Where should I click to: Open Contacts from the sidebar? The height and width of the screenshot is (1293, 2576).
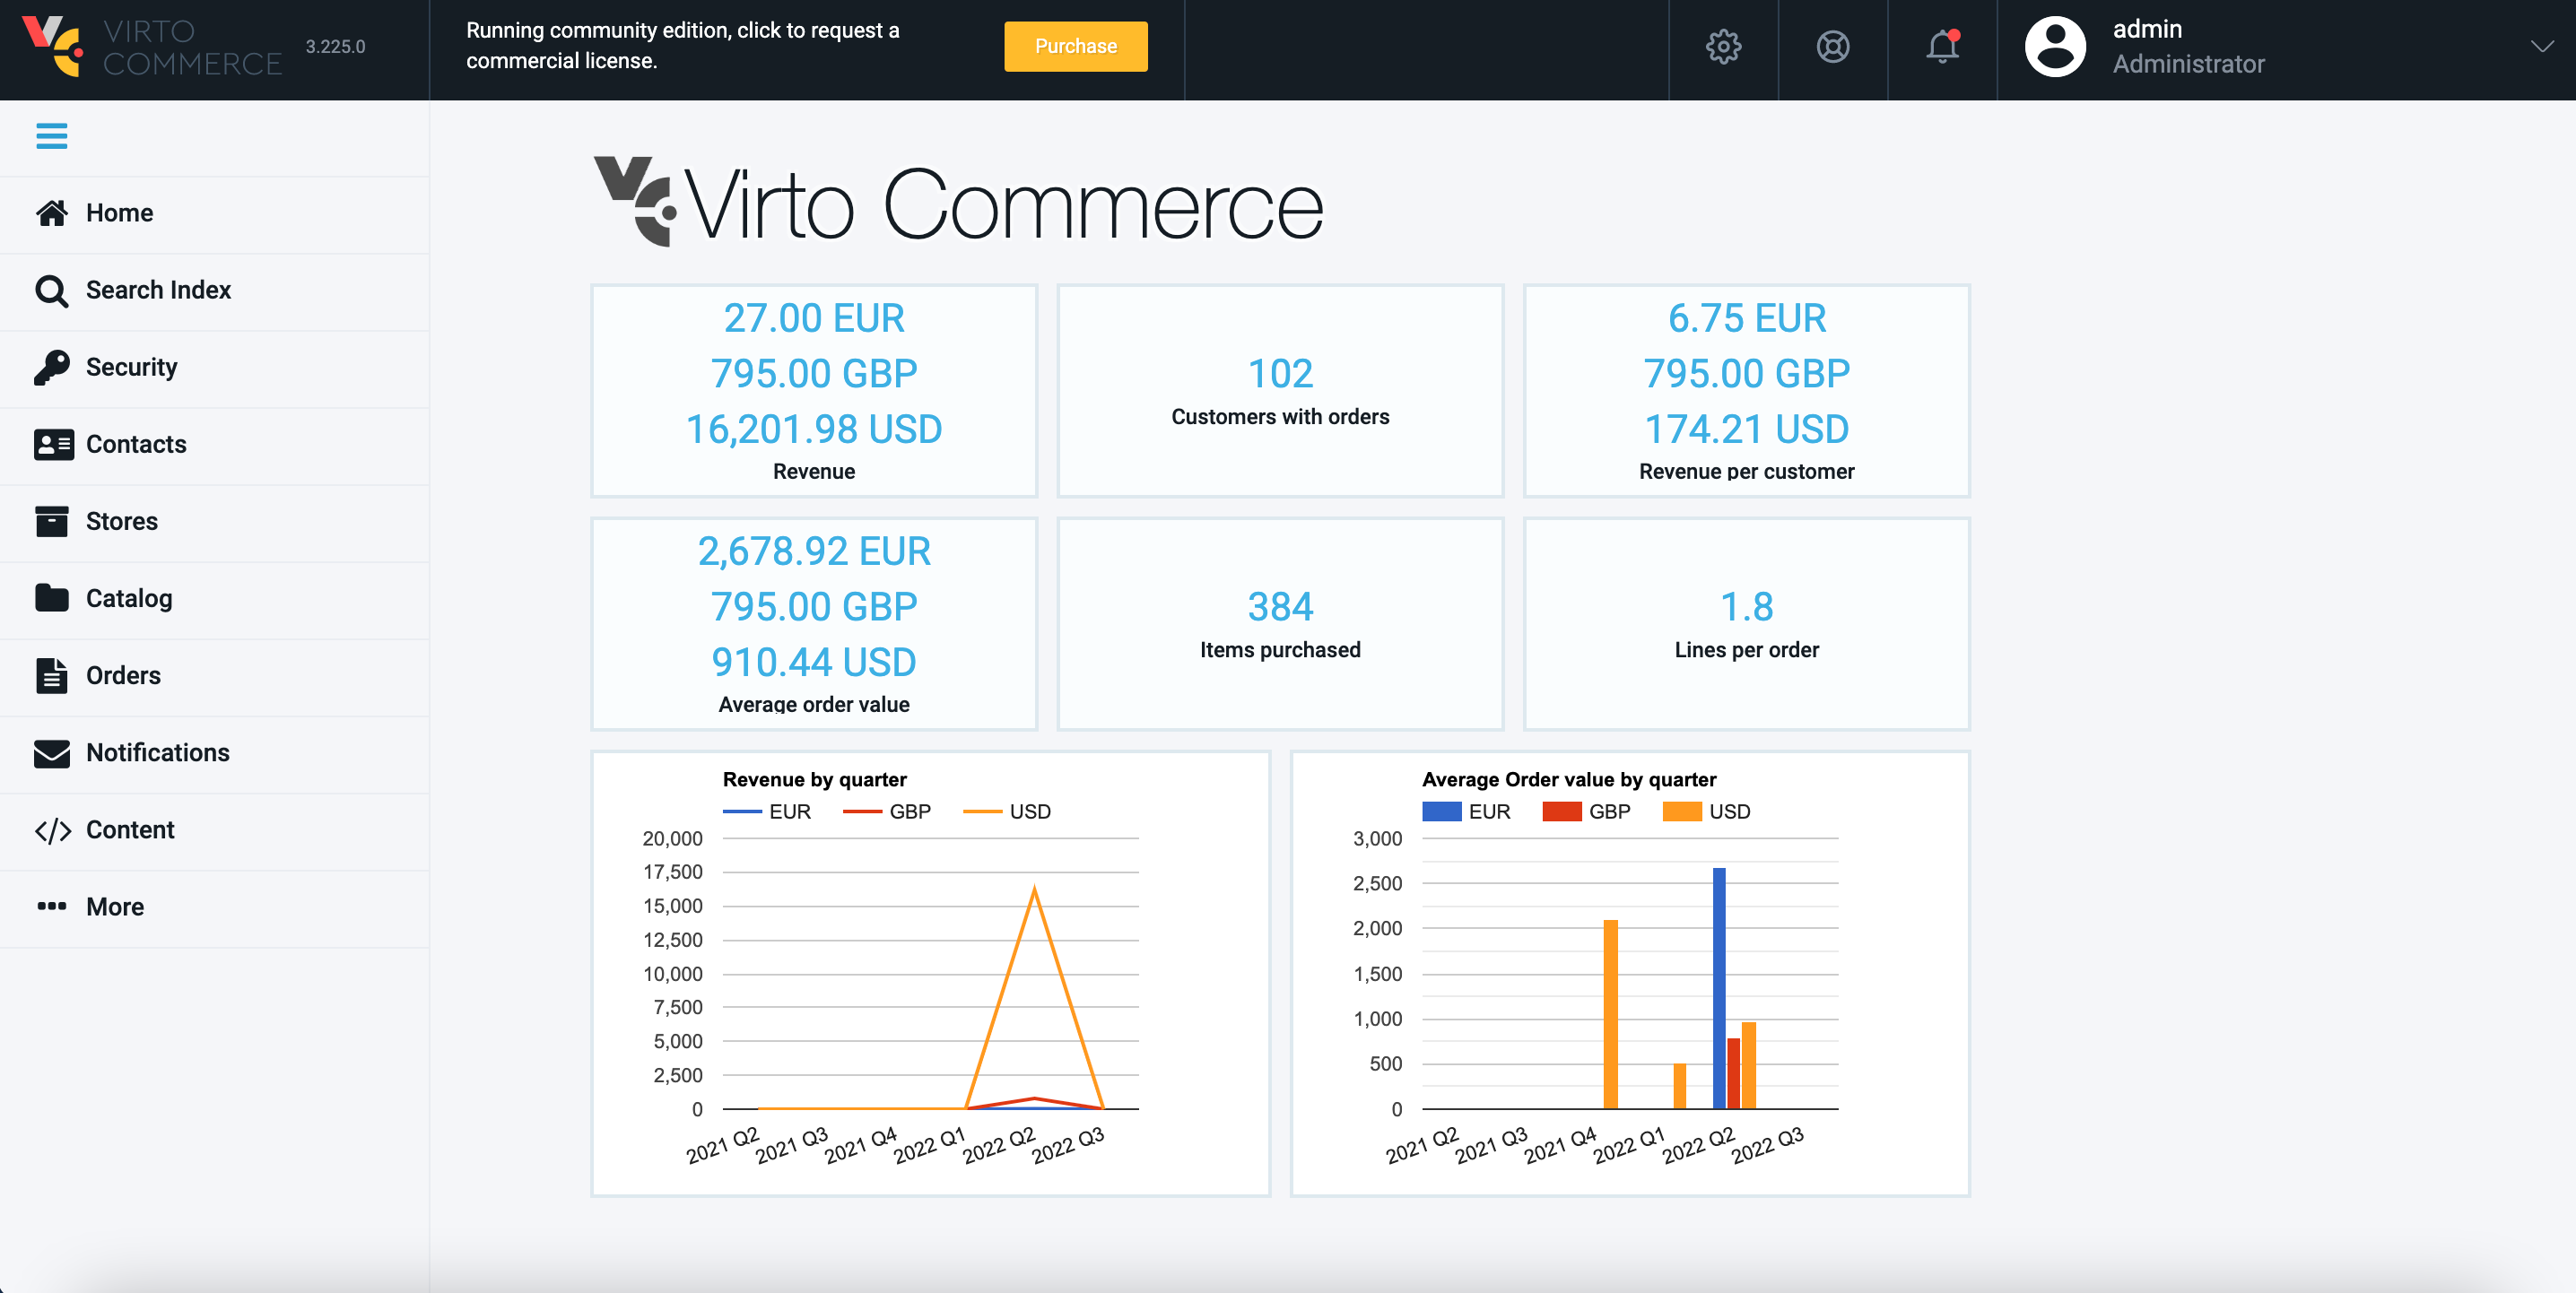point(135,444)
